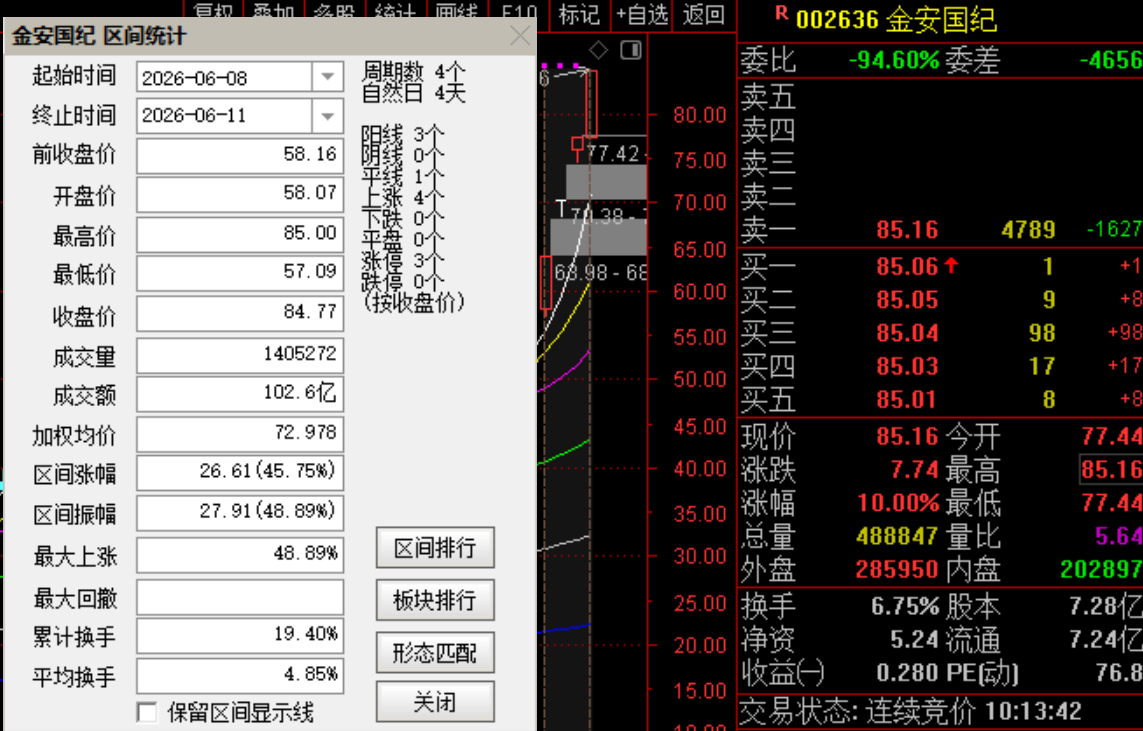Image resolution: width=1143 pixels, height=731 pixels.
Task: Close the 金安国纪 区间统计 dialog with X
Action: pyautogui.click(x=520, y=36)
